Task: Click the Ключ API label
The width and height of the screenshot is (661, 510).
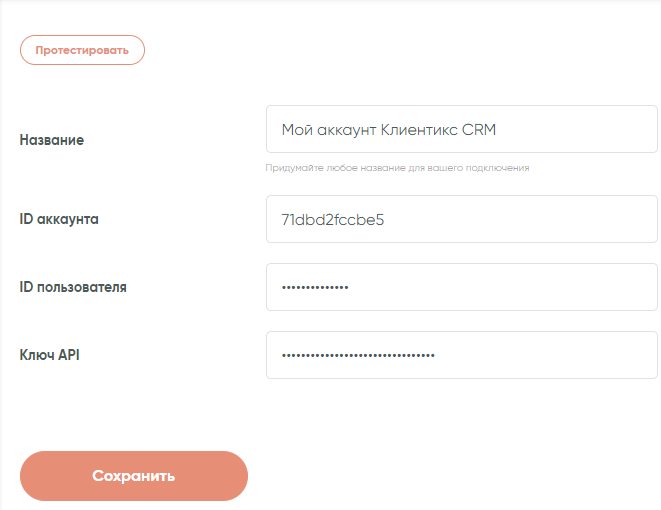Action: pyautogui.click(x=50, y=354)
